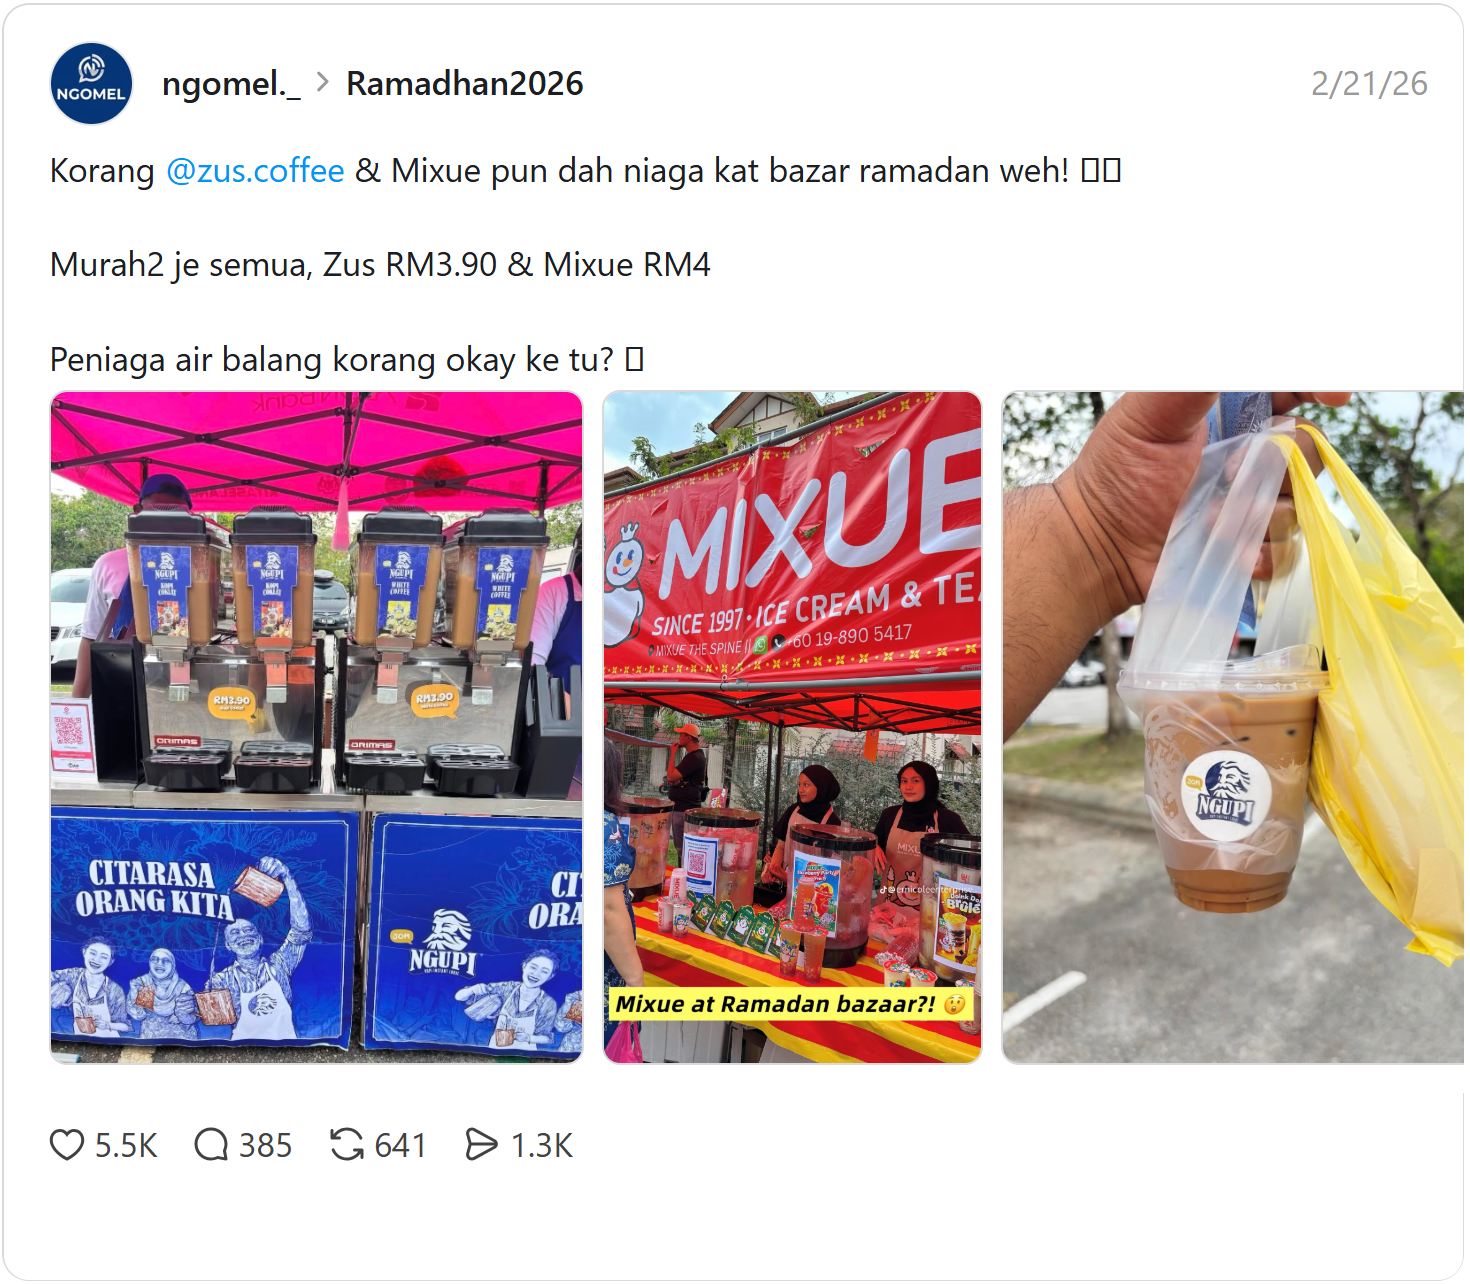Click the 2/21/26 post date

click(1369, 84)
